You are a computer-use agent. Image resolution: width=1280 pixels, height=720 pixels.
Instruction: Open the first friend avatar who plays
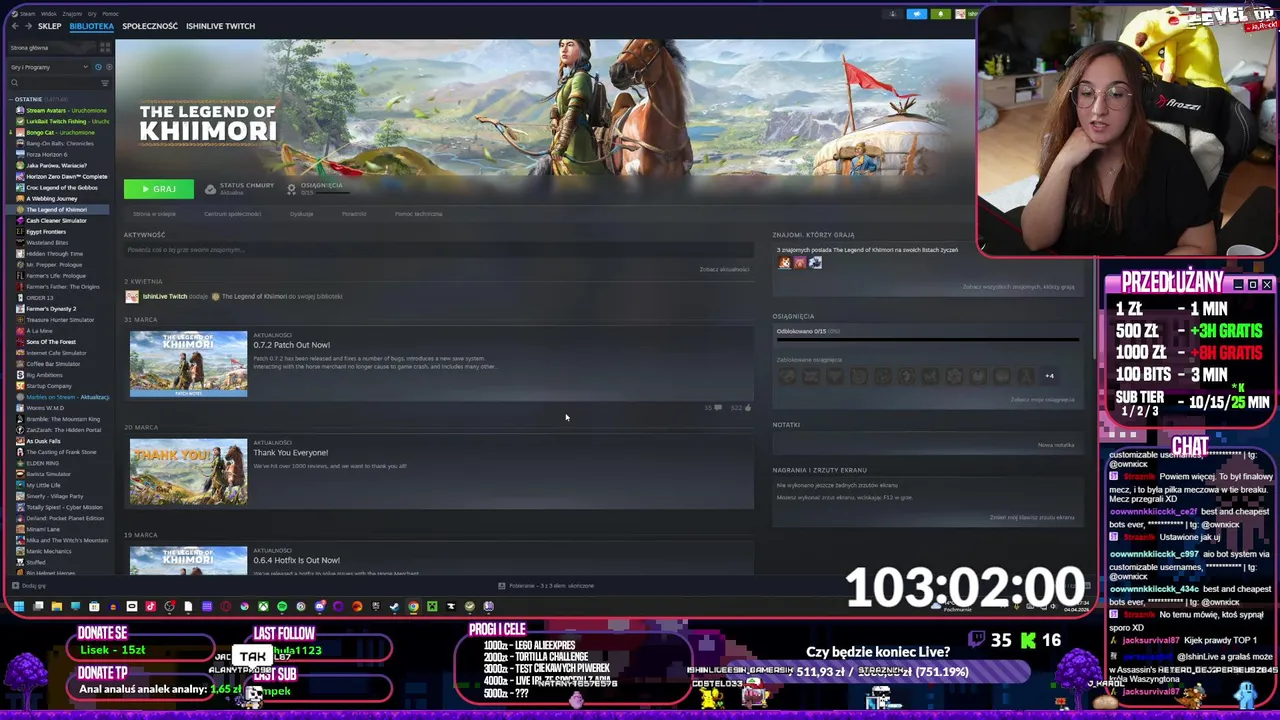pyautogui.click(x=785, y=263)
